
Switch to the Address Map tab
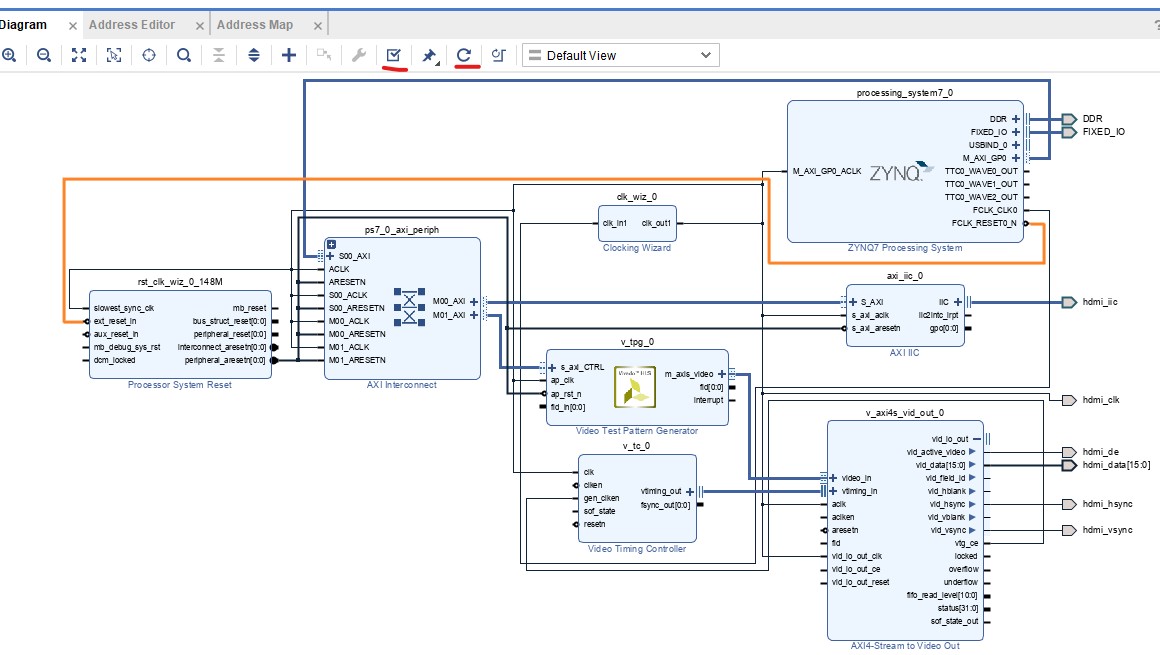tap(255, 25)
